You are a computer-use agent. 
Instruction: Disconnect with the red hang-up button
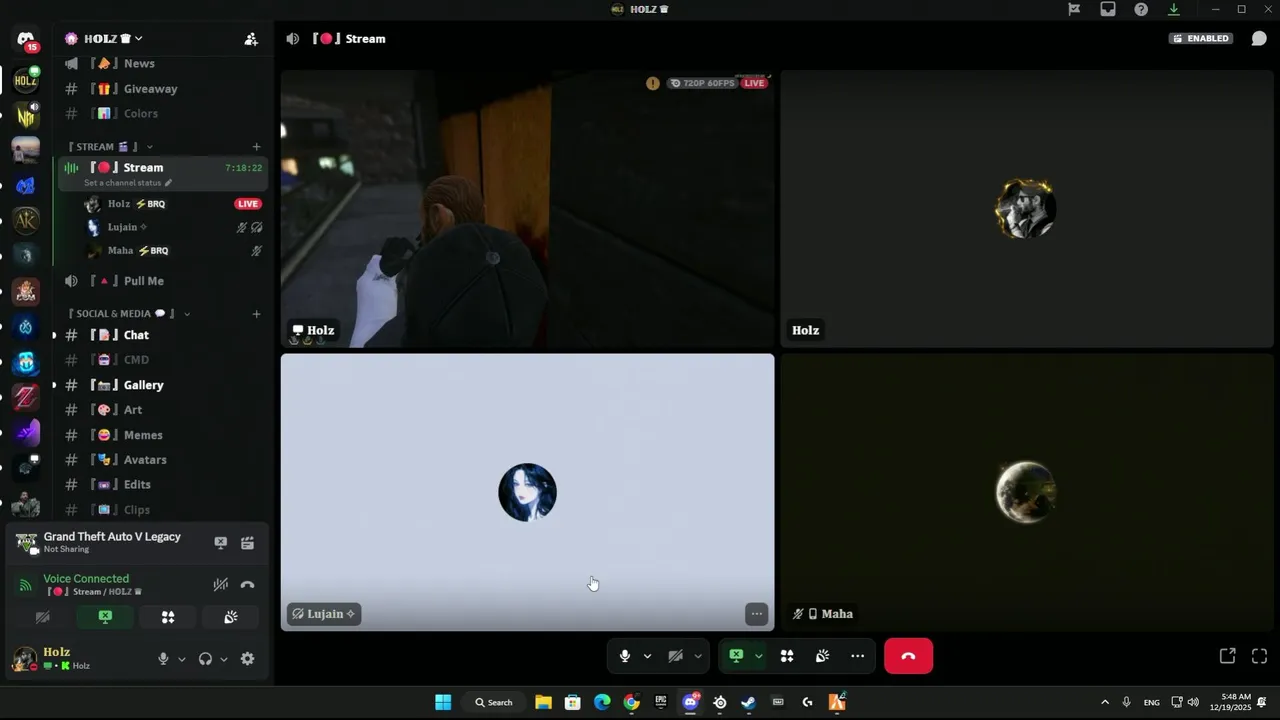point(908,656)
